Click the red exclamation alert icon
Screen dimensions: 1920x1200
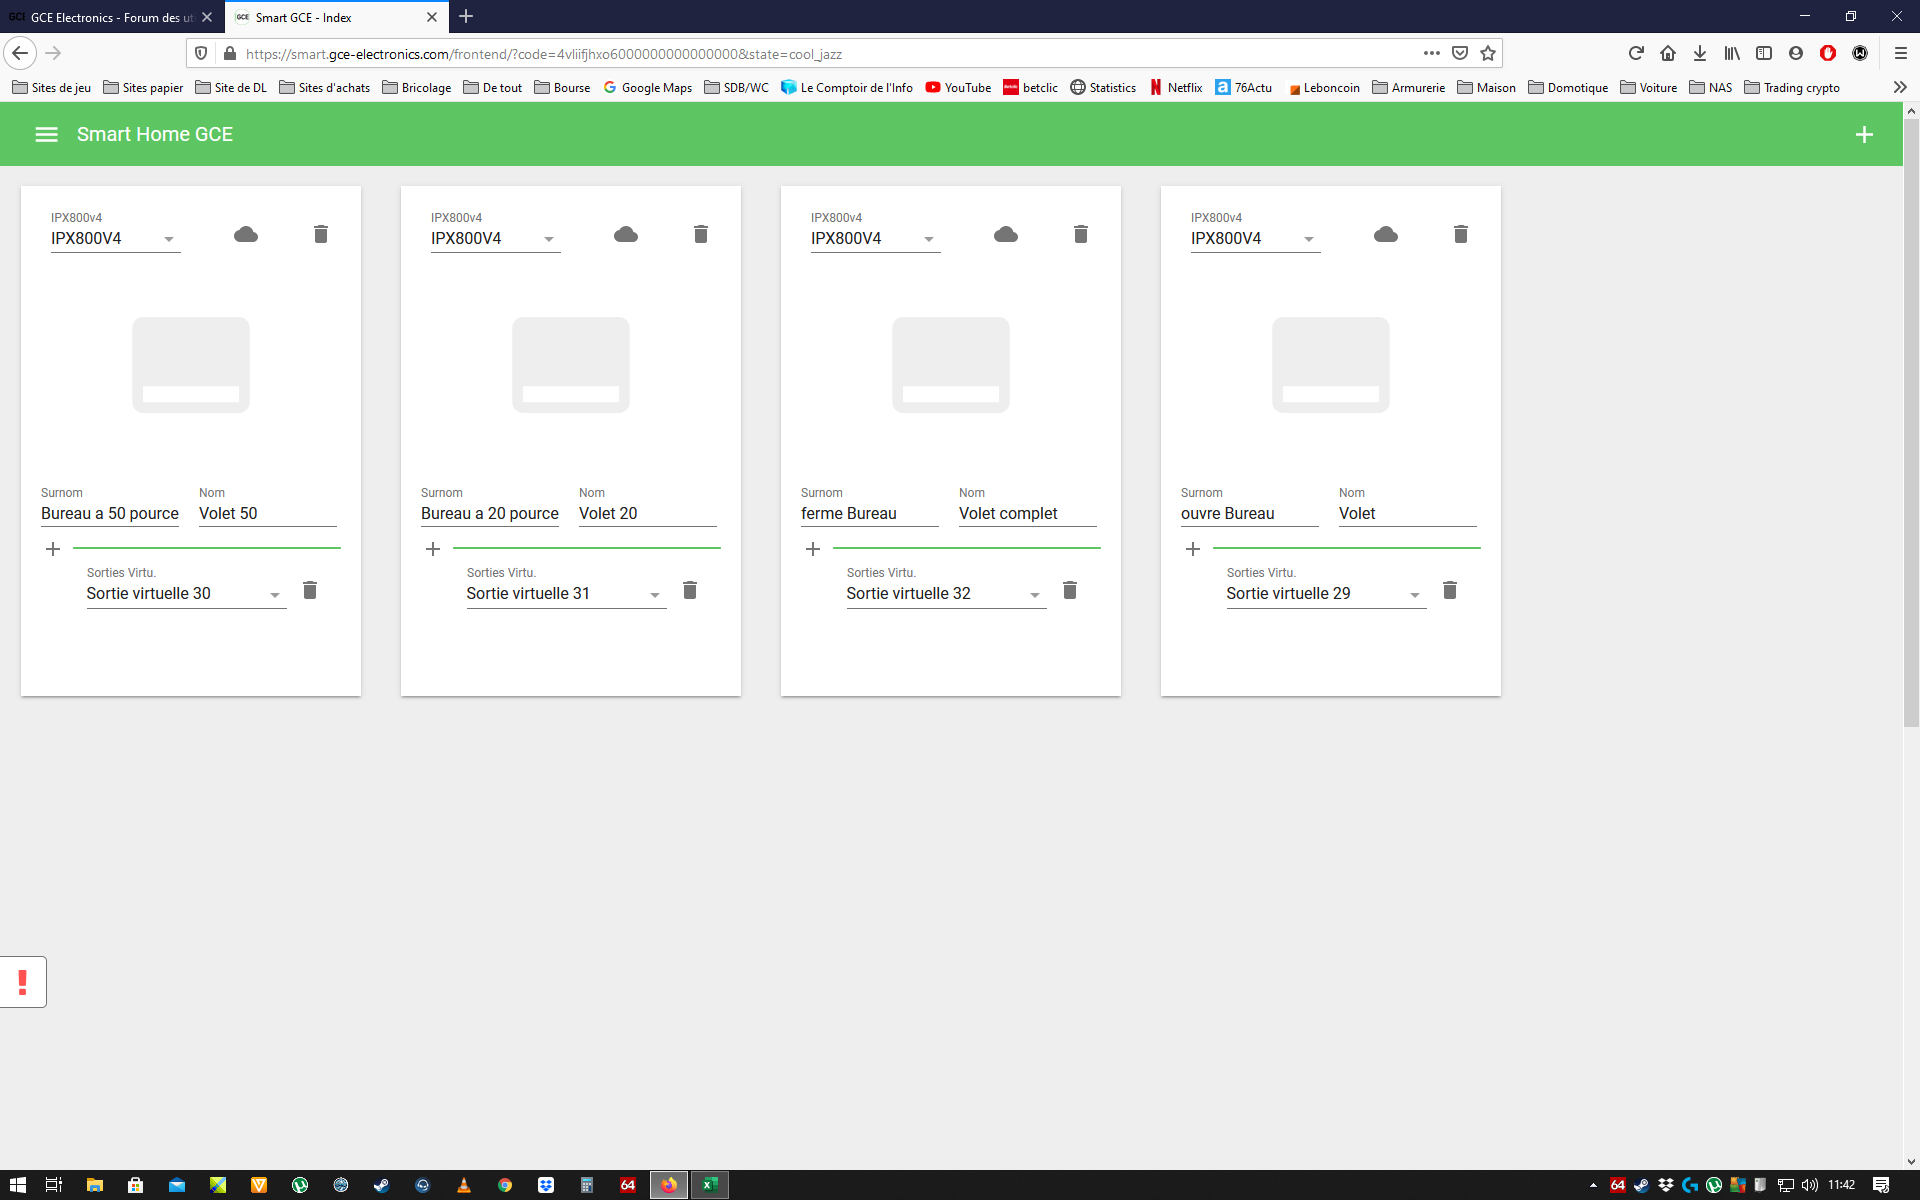pos(22,982)
